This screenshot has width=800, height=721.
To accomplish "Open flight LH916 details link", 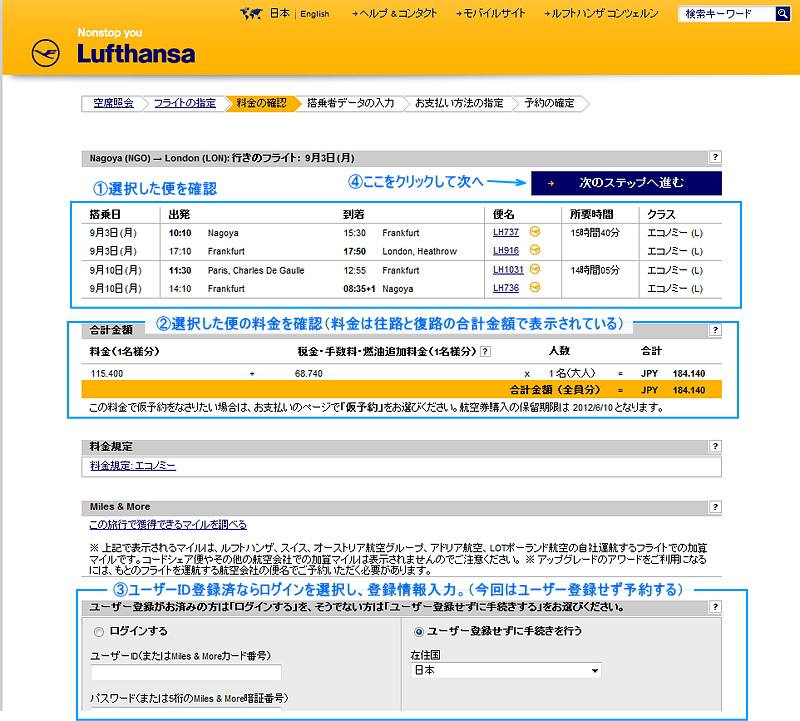I will 506,251.
